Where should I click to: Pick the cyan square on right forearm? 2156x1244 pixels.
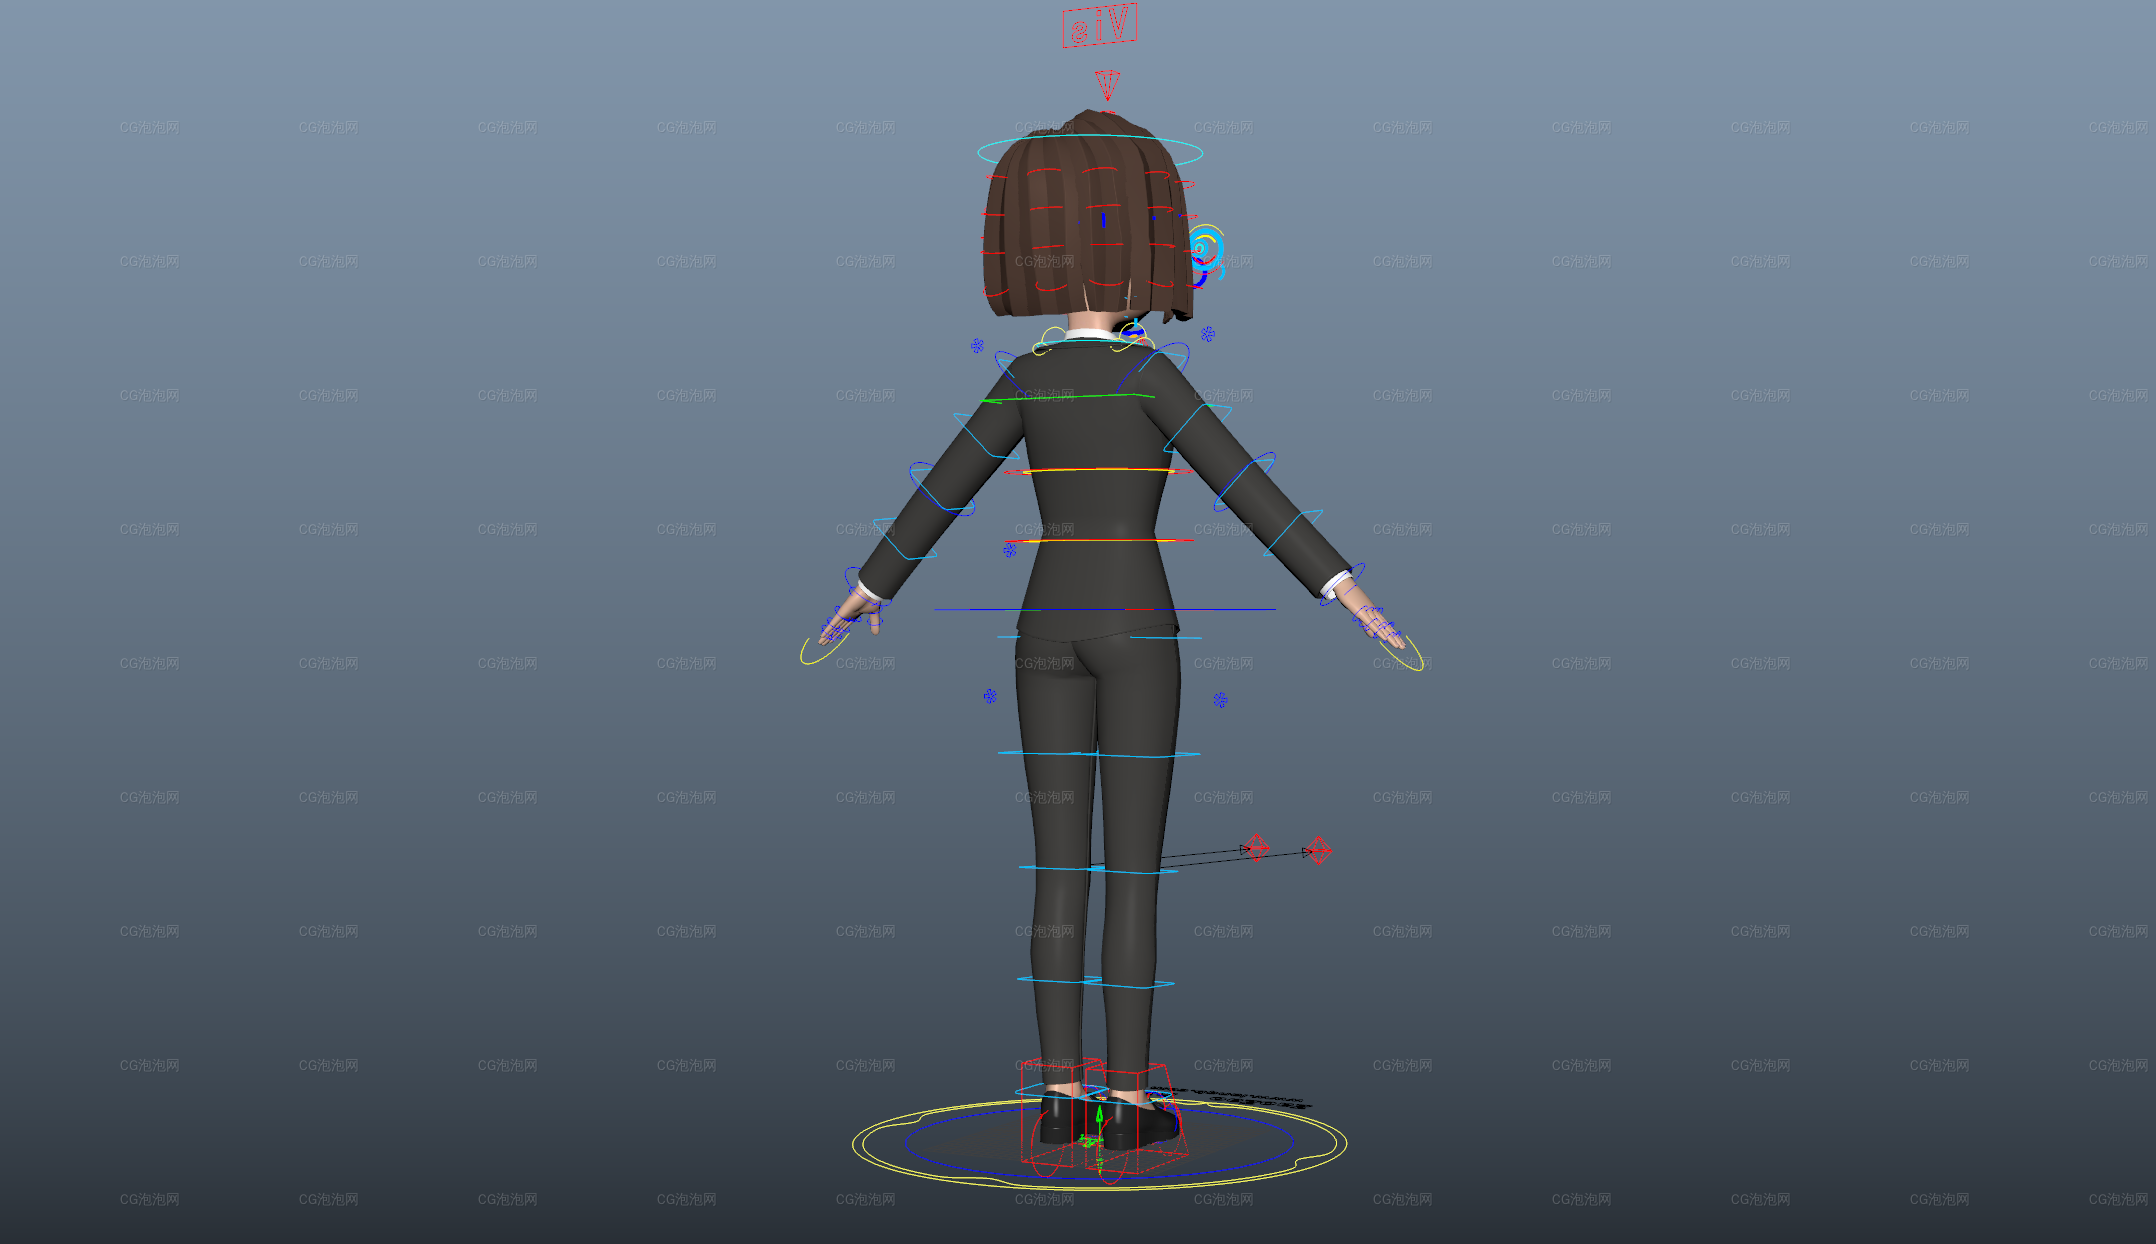pos(1292,533)
